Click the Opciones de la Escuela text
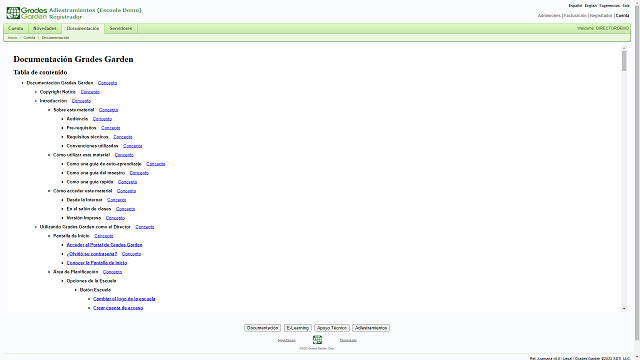This screenshot has width=640, height=360. [x=91, y=280]
